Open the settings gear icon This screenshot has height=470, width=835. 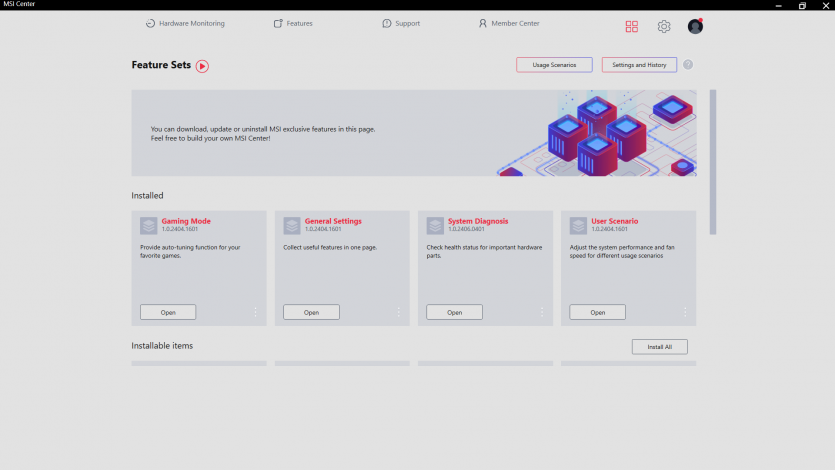tap(664, 27)
